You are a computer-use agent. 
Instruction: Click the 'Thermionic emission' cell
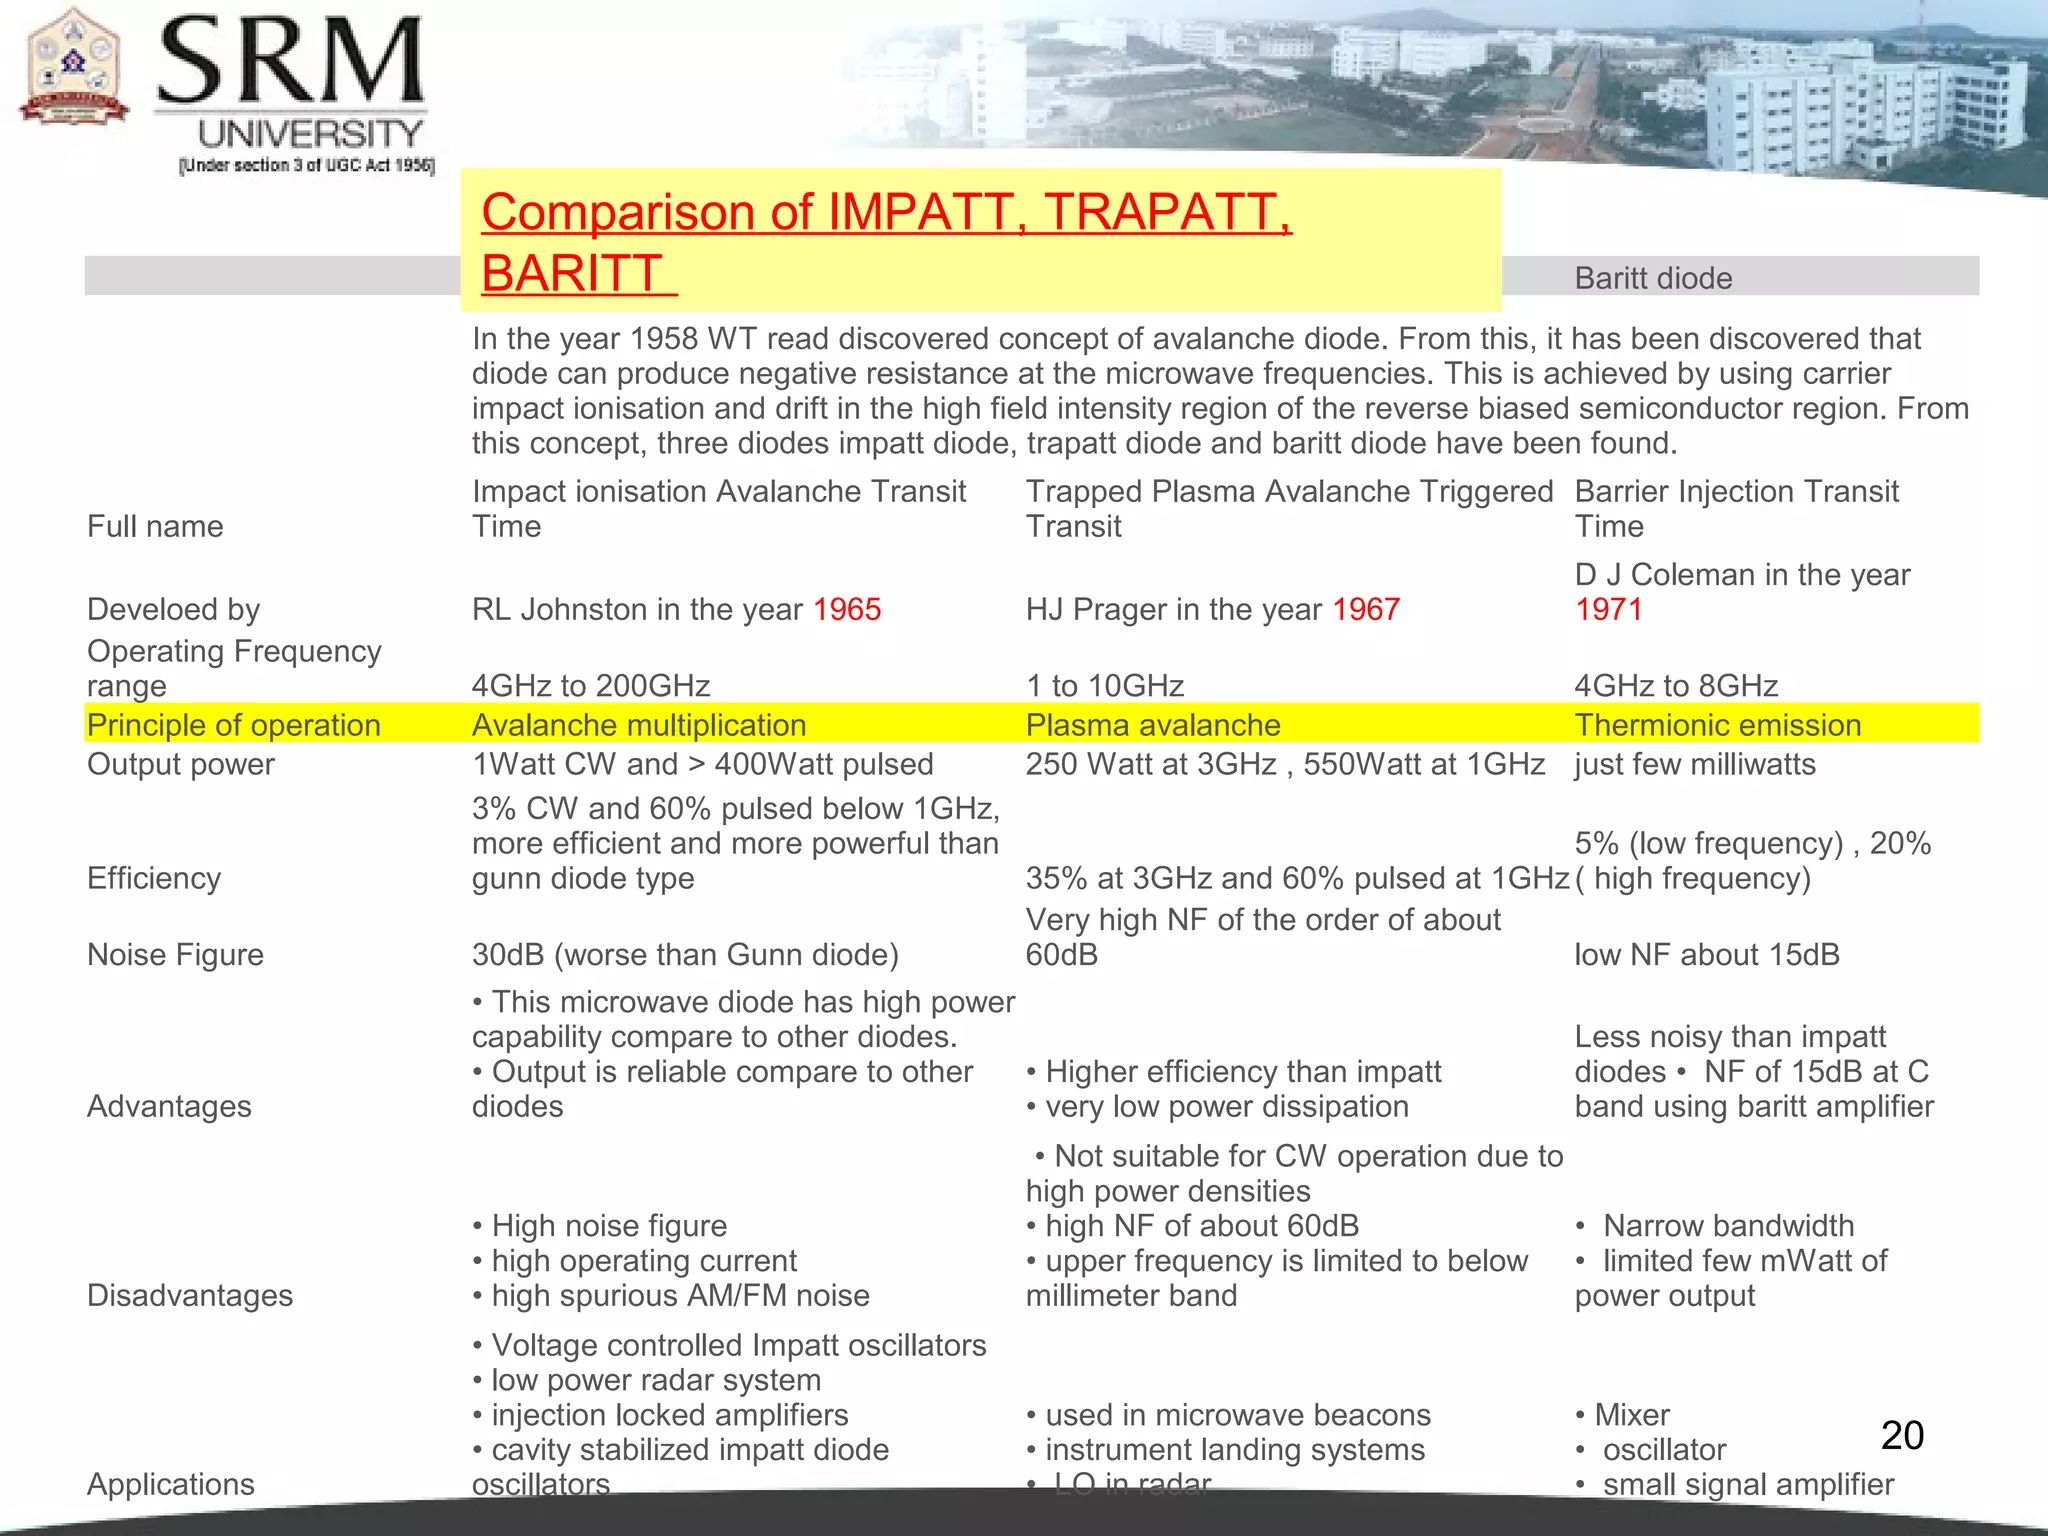coord(1718,725)
